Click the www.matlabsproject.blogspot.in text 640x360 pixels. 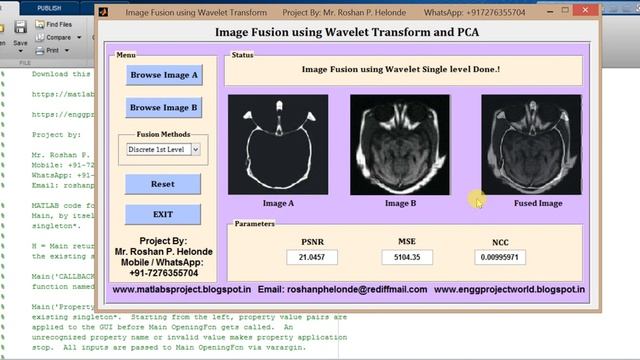pyautogui.click(x=182, y=289)
